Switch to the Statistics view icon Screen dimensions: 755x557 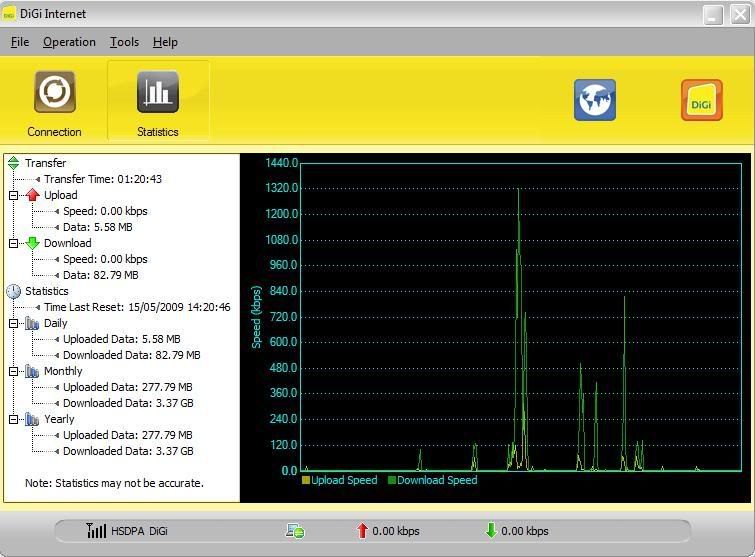click(158, 92)
